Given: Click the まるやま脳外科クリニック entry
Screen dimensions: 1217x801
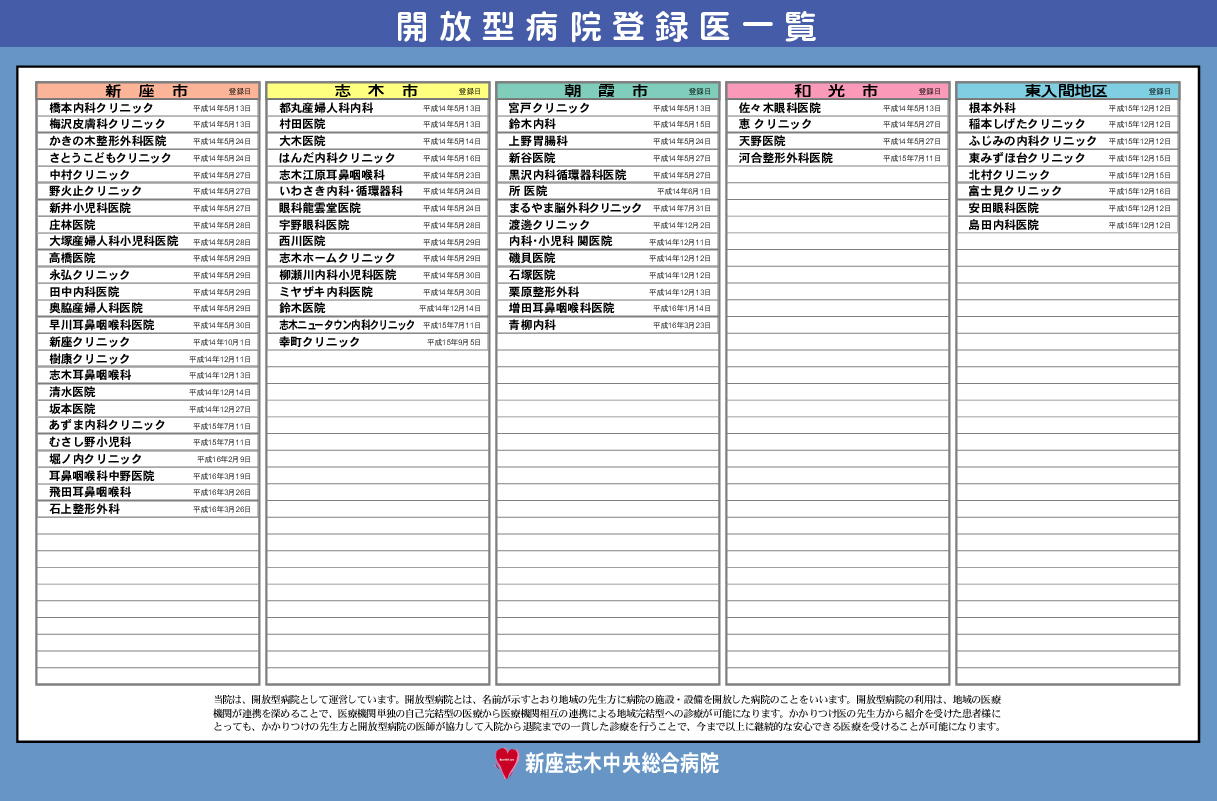Looking at the screenshot, I should (607, 208).
